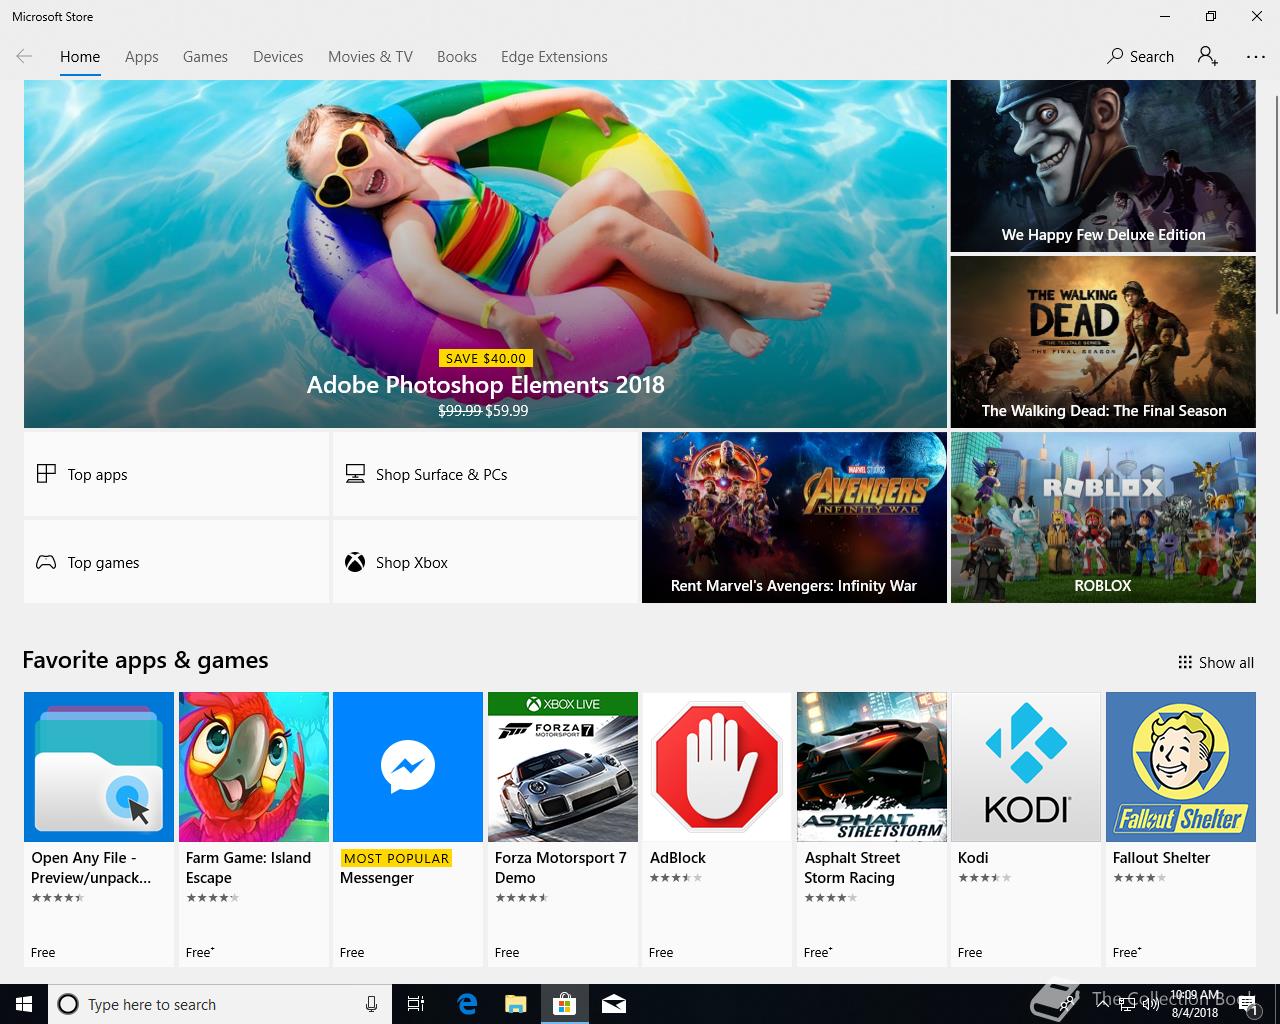Click the Task View taskbar icon
This screenshot has width=1280, height=1024.
click(x=416, y=1004)
